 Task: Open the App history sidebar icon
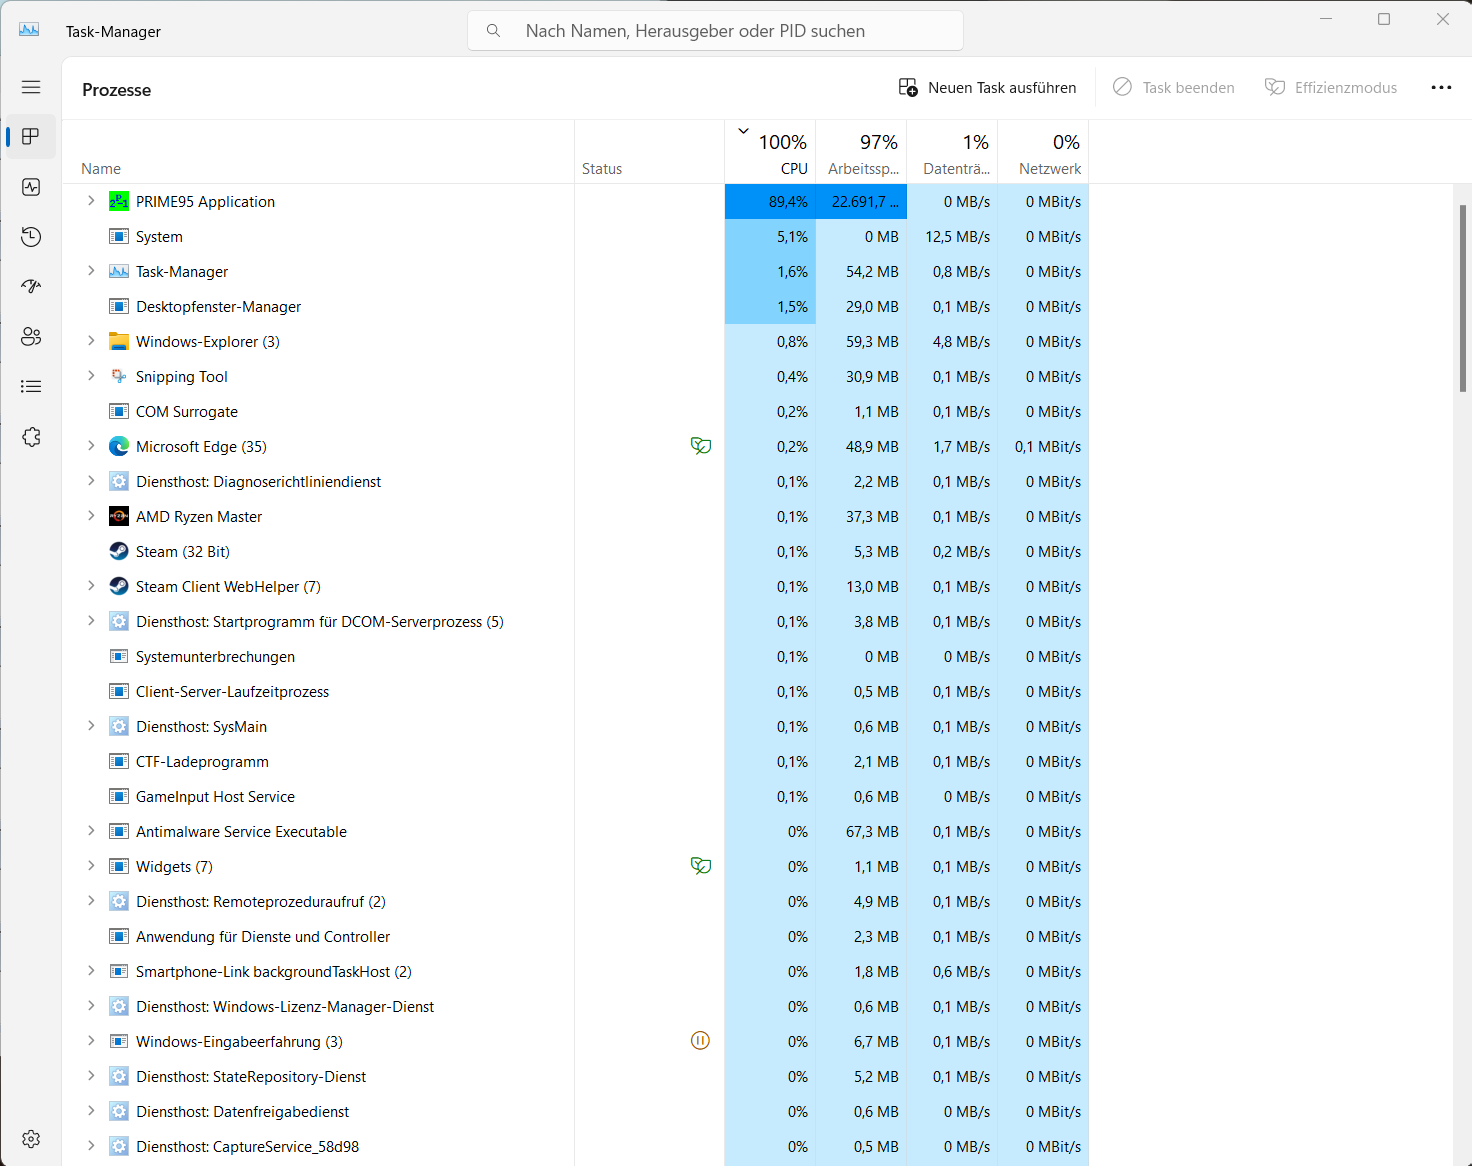coord(31,237)
